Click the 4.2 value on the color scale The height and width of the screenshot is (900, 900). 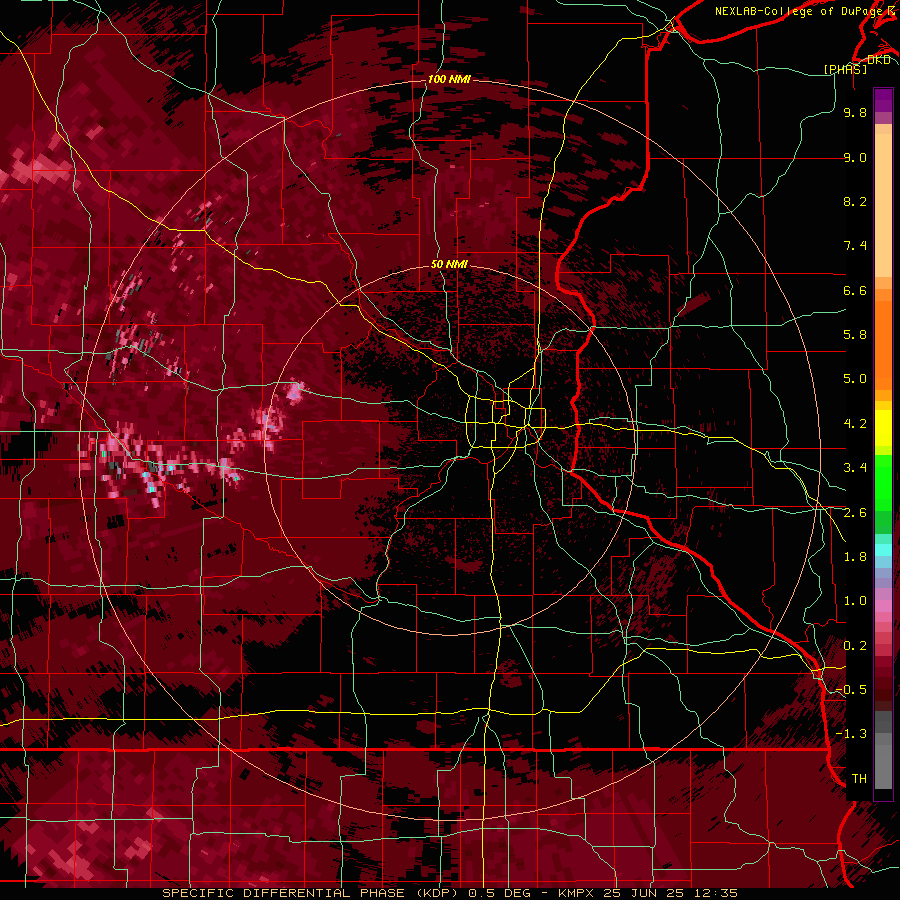855,424
